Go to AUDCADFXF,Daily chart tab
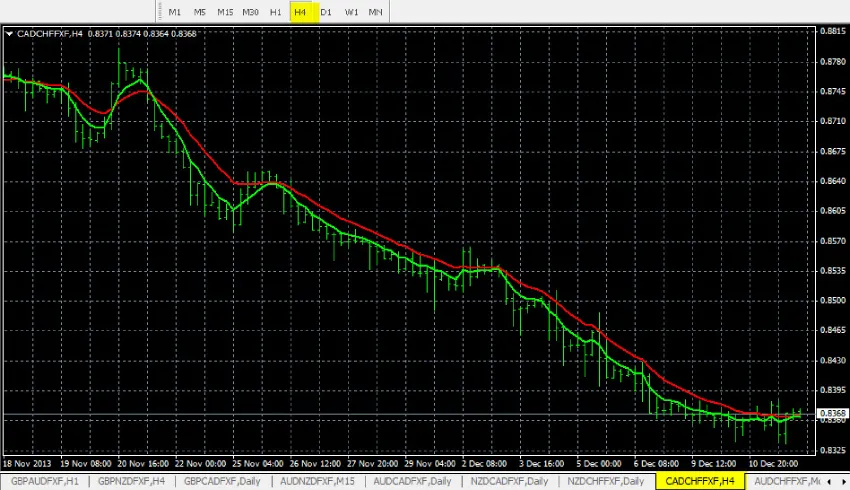Viewport: 850px width, 490px height. (413, 481)
